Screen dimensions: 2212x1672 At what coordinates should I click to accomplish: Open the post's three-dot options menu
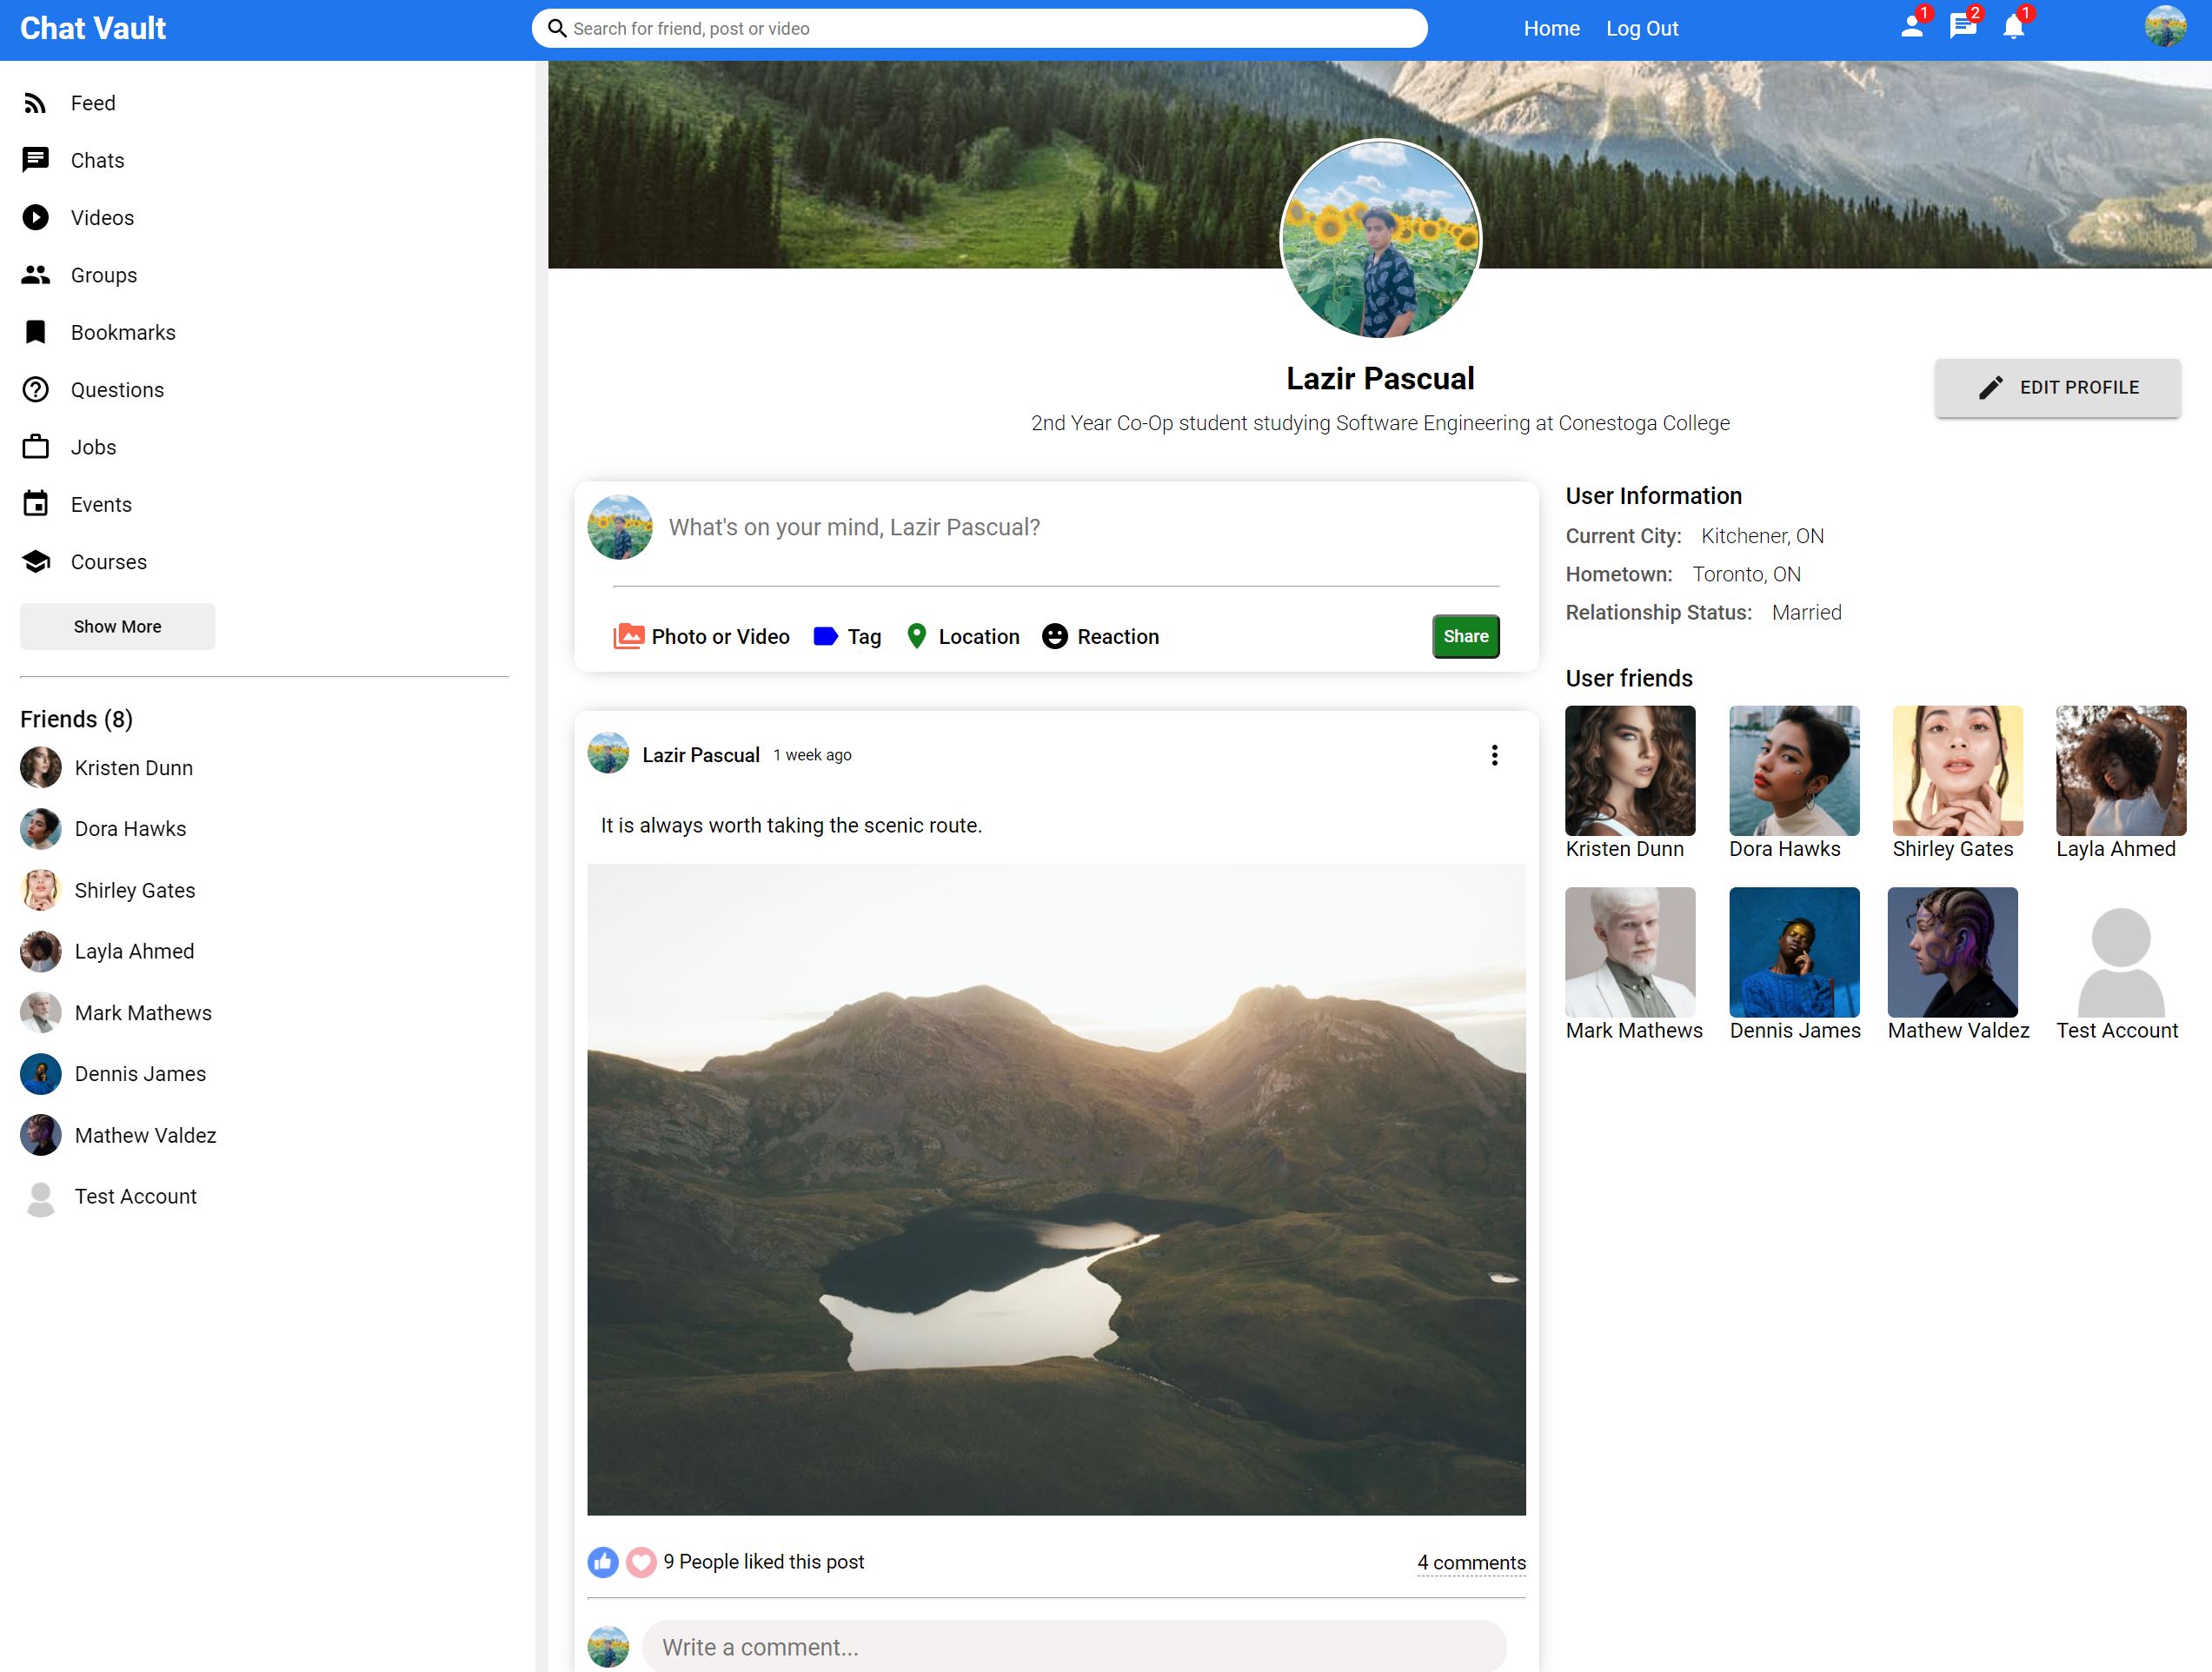click(x=1494, y=755)
